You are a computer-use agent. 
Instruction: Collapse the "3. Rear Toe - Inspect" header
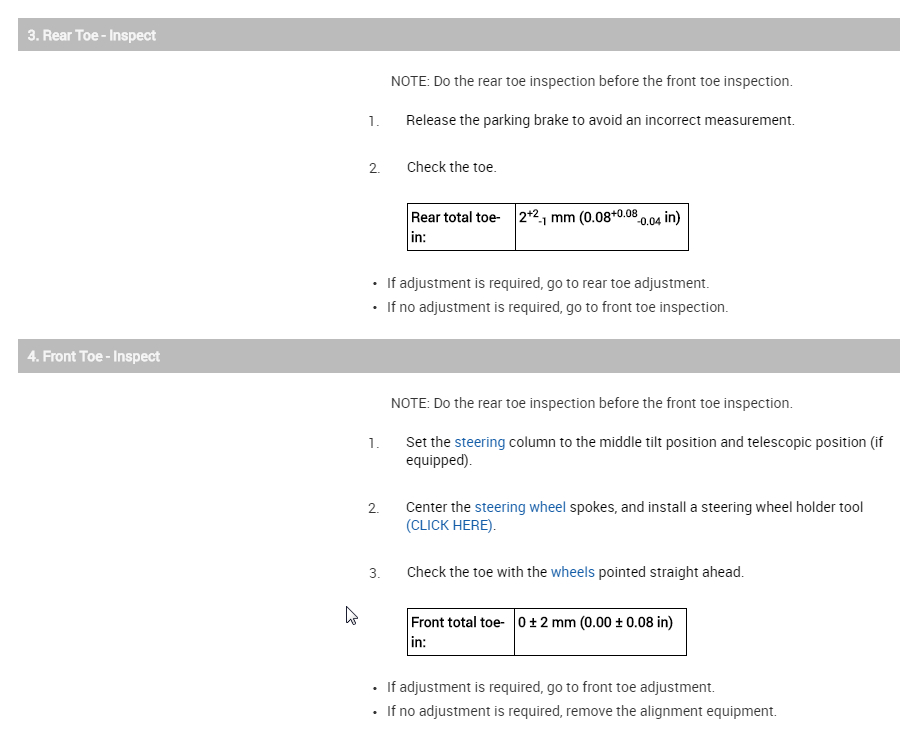click(x=92, y=35)
